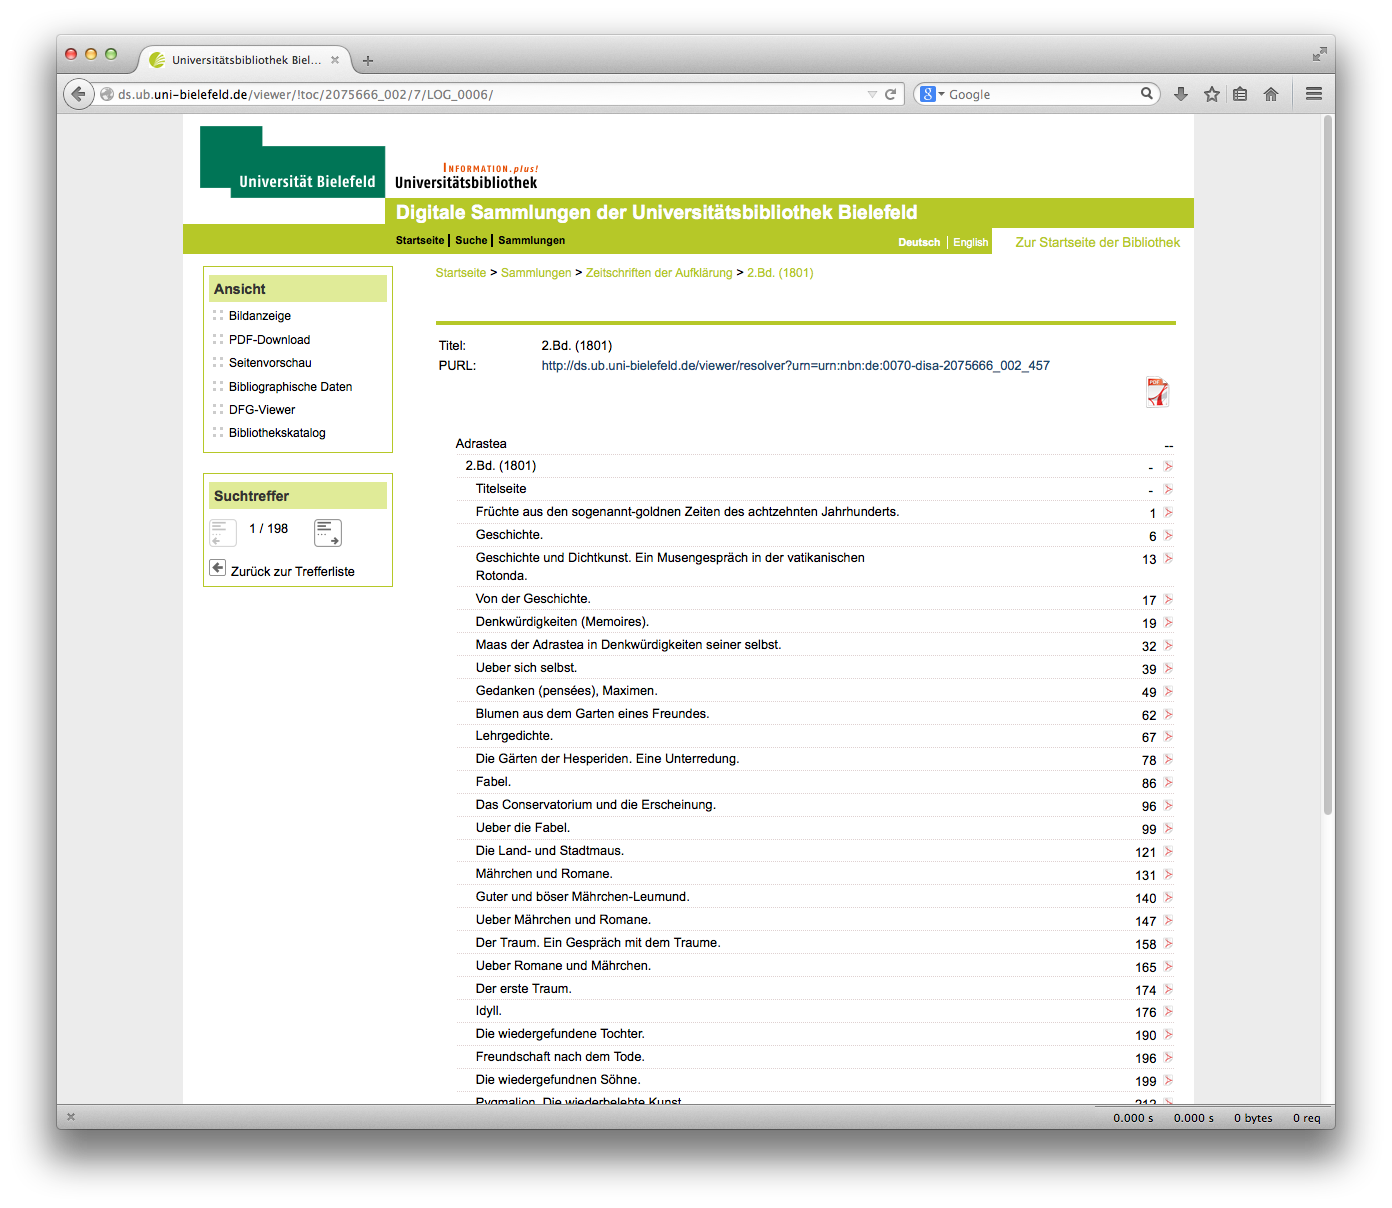
Task: Switch language to Deutsch
Action: coord(919,242)
